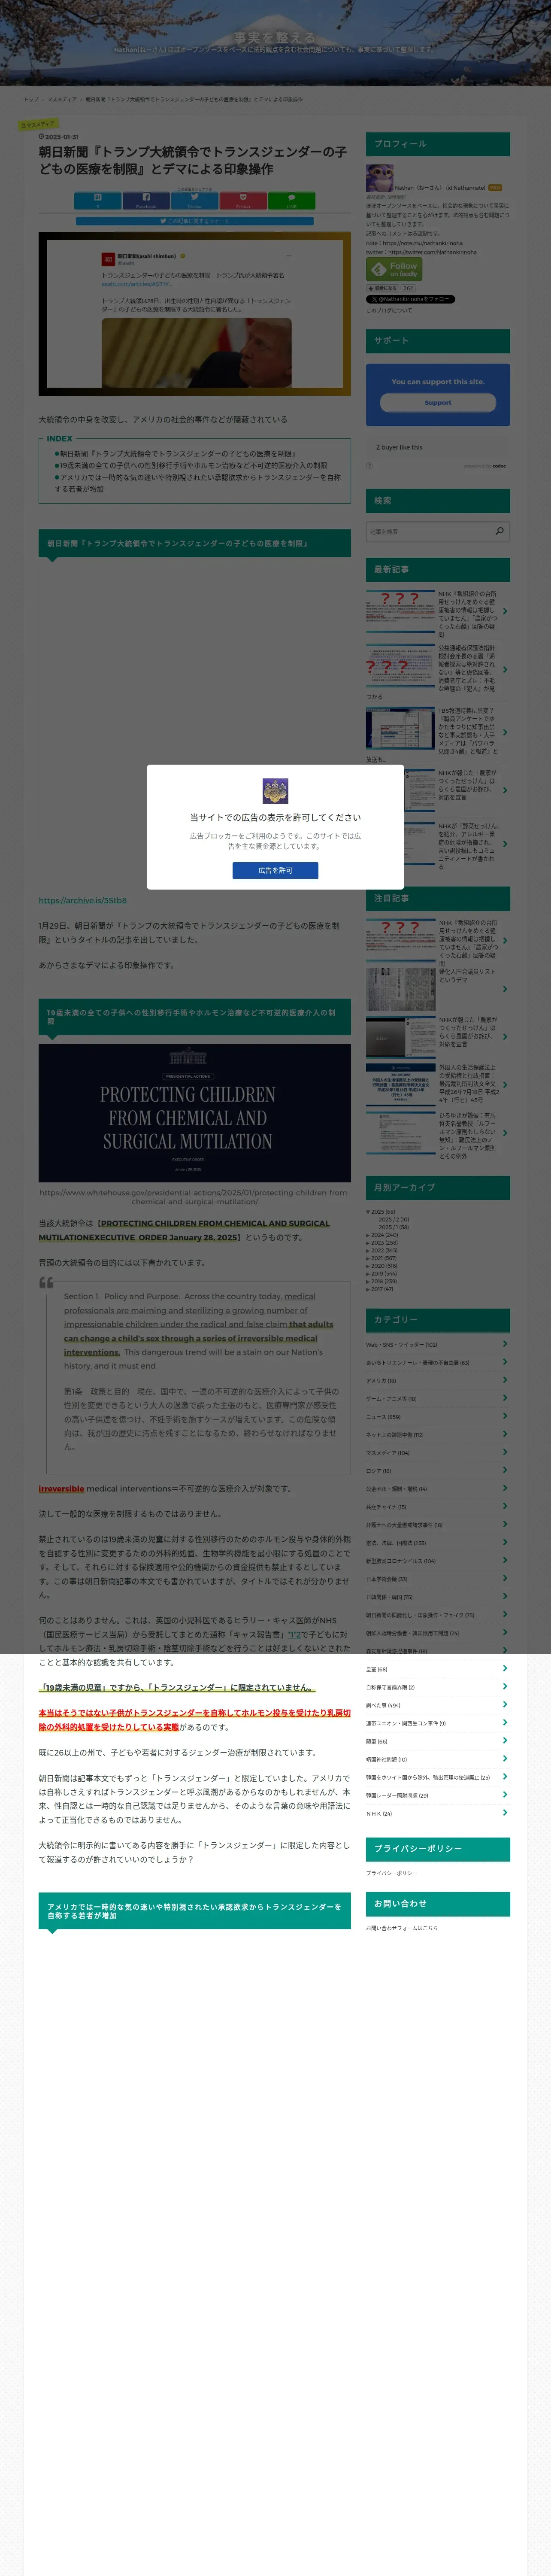
Task: Open the NHK (24) category
Action: [379, 1813]
